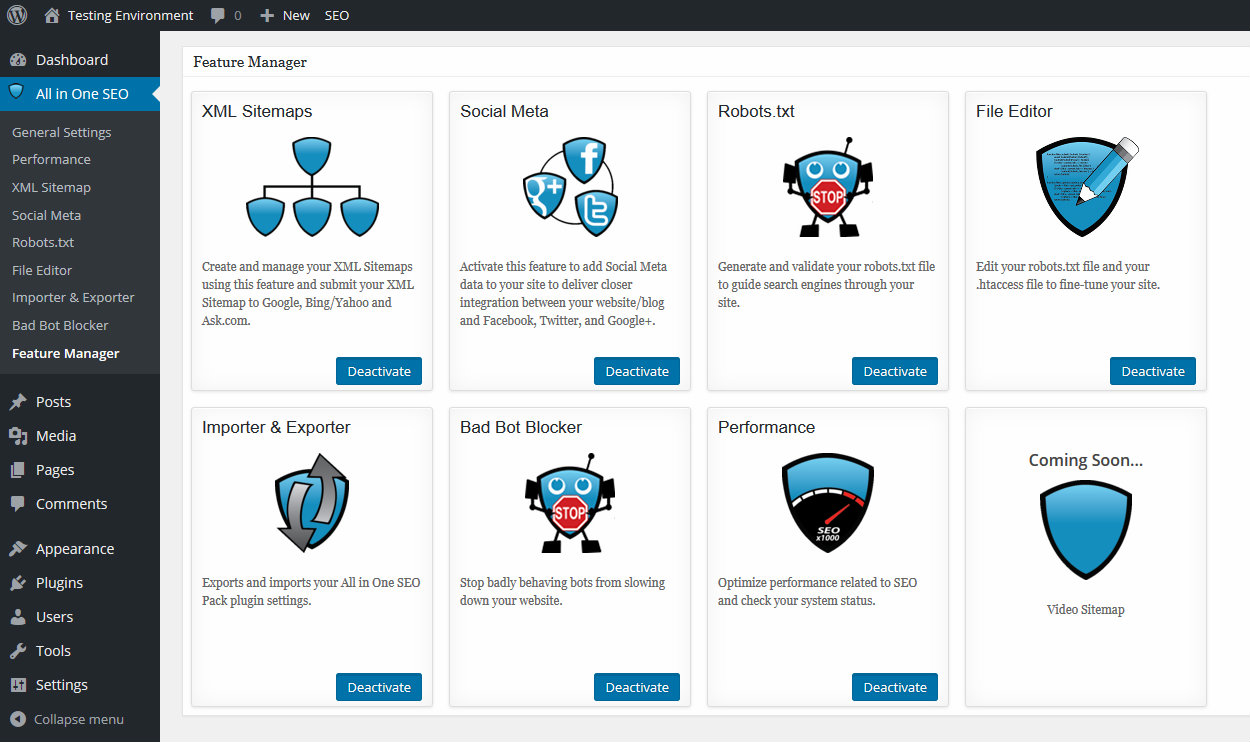Screen dimensions: 1250x742
Task: Click the plus icon next to New
Action: coord(267,16)
